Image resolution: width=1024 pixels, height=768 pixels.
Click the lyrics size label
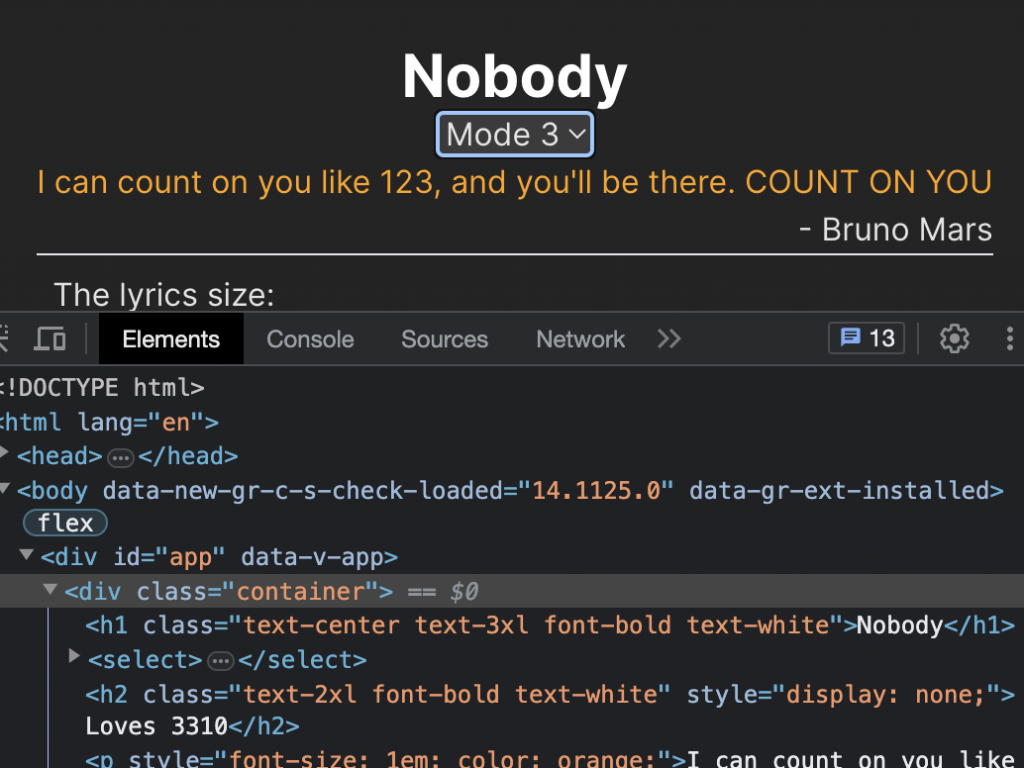(x=164, y=295)
